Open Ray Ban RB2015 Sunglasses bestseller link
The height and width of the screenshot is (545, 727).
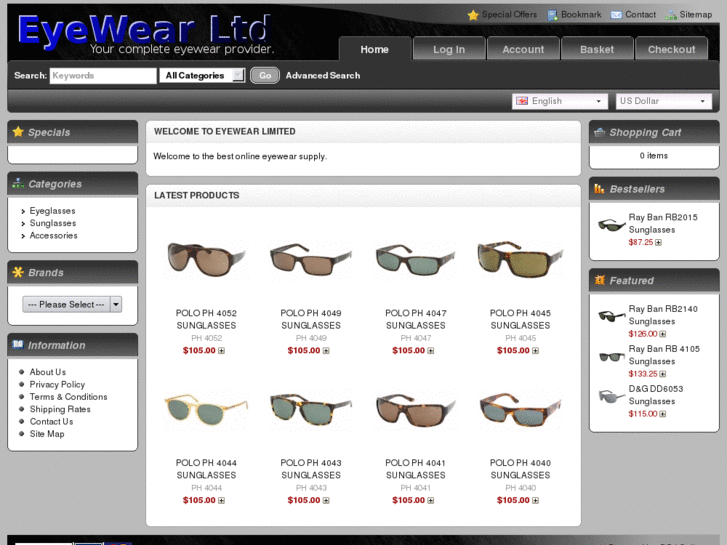663,224
